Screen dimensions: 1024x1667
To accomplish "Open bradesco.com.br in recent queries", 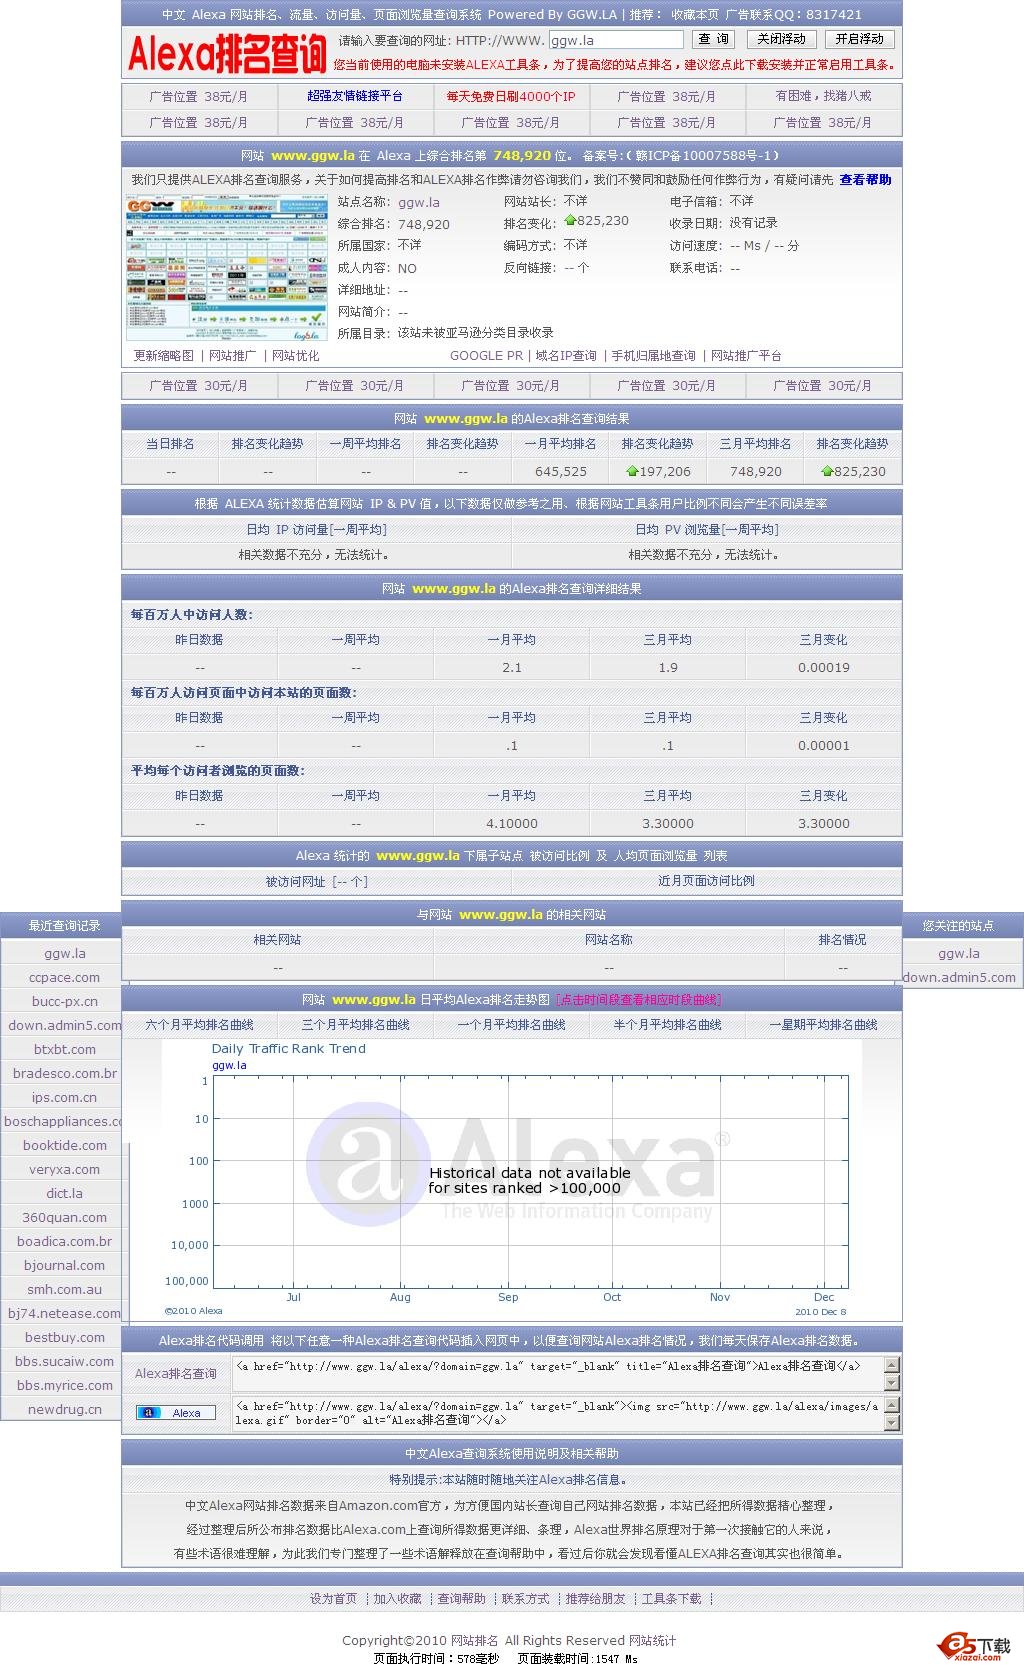I will point(64,1074).
